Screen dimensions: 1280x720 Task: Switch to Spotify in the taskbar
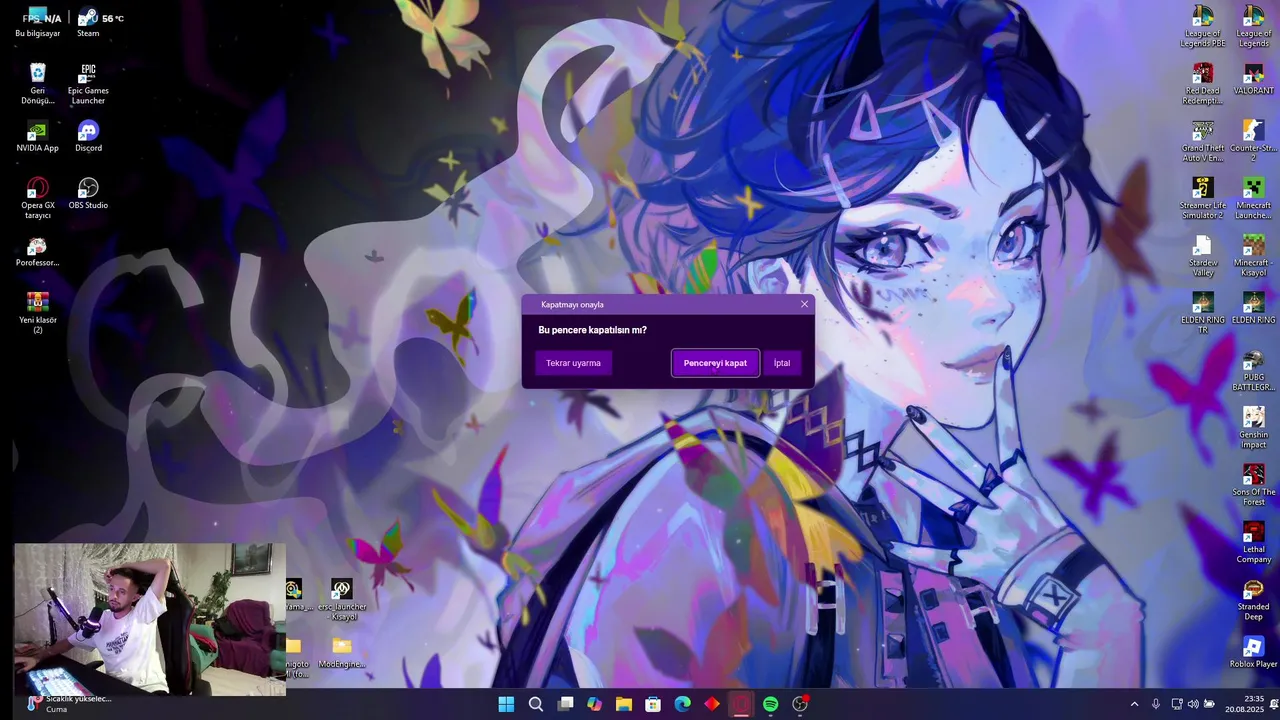tap(770, 704)
